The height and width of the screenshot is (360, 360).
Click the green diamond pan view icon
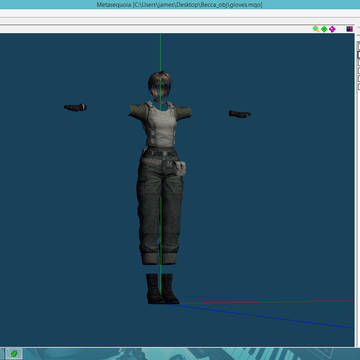[x=324, y=29]
